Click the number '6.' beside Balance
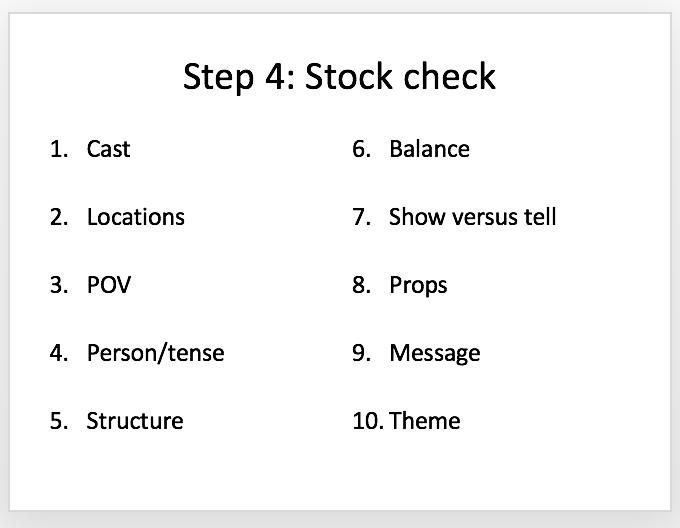The width and height of the screenshot is (680, 528). point(362,149)
